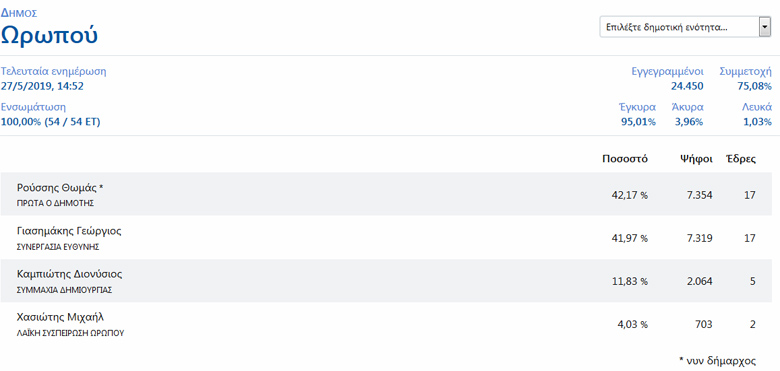
Task: Click ΛΑΪΚΗ ΣΥΣΠΕΙΡΩΣΗ ΩΡΩΠΟΥ party label
Action: 70,333
